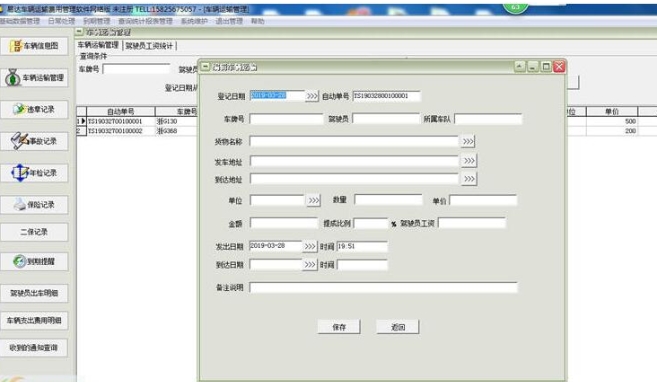Focus the 到达地址 input field
Viewport: 657px width, 382px height.
[354, 179]
